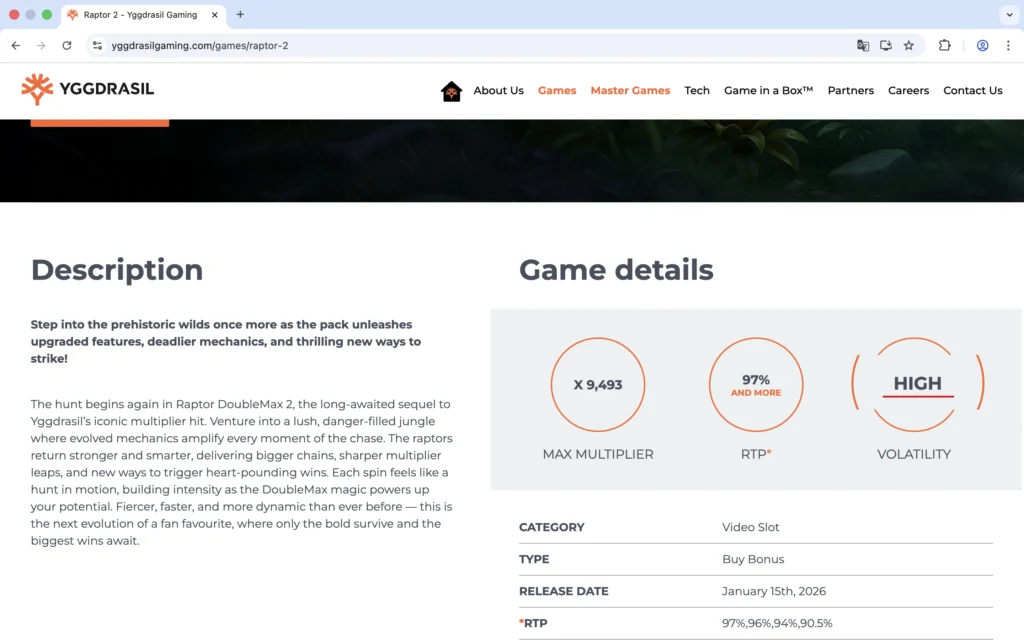
Task: Open the About Us menu item
Action: click(x=498, y=91)
